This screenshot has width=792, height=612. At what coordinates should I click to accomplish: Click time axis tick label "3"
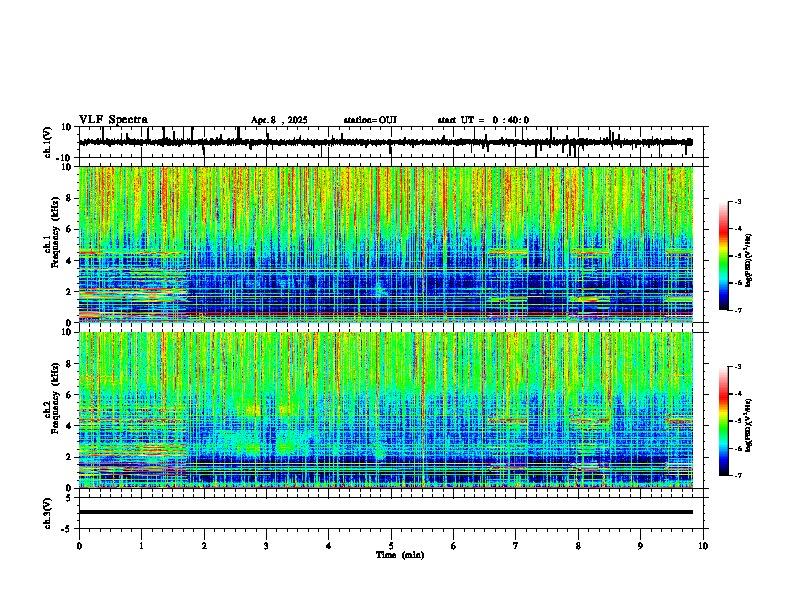pos(266,546)
